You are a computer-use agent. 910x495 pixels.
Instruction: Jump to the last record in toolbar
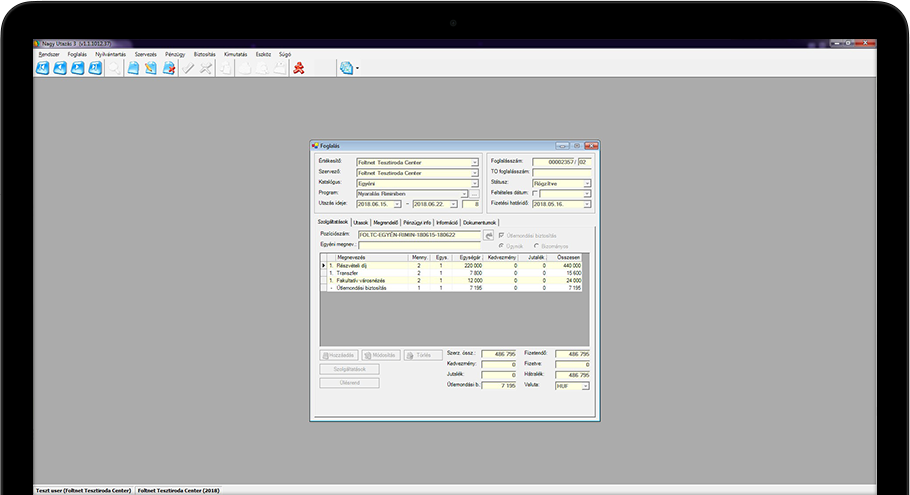tap(95, 68)
